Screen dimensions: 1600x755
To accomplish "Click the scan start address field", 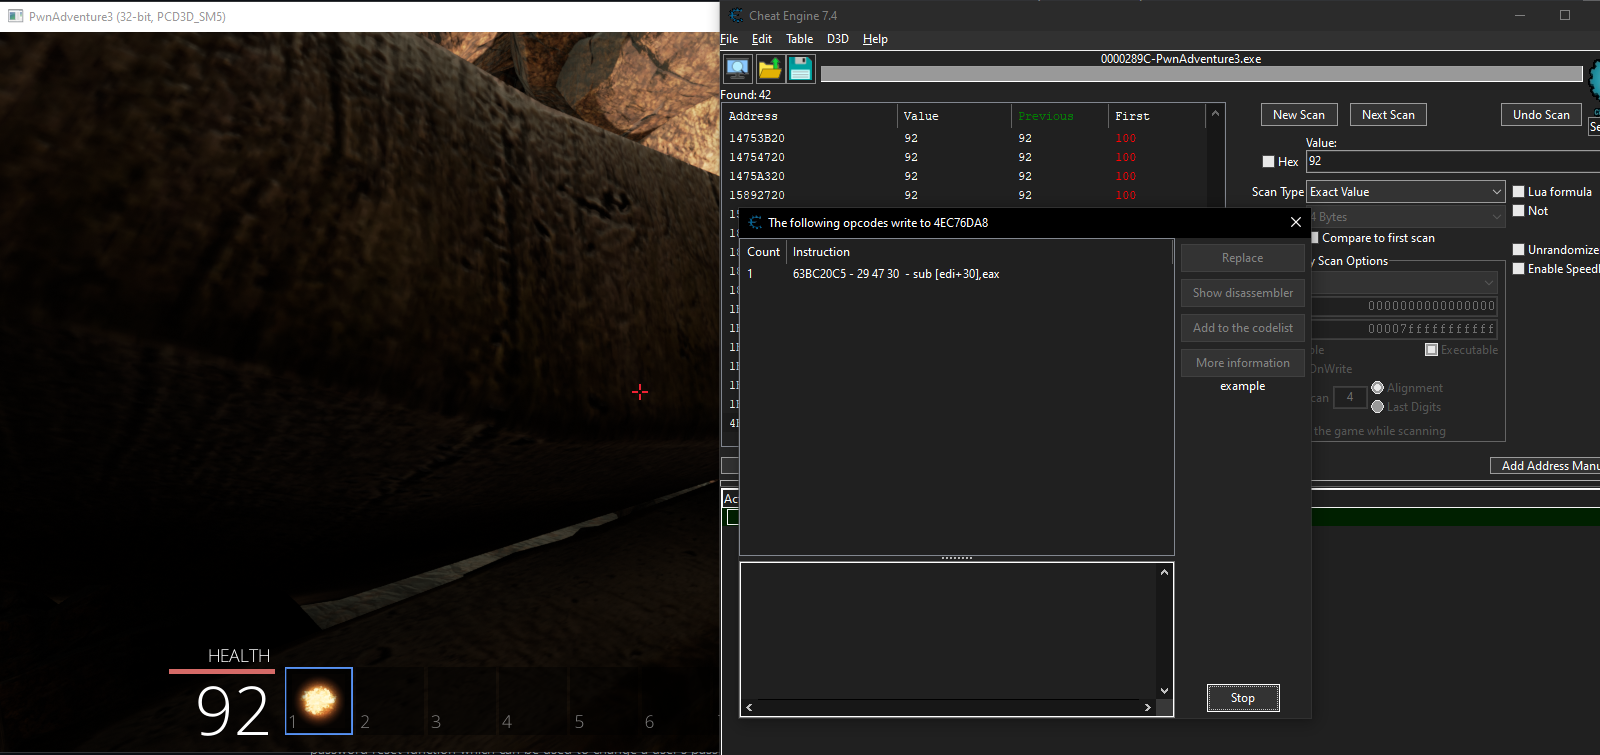I will click(1405, 306).
